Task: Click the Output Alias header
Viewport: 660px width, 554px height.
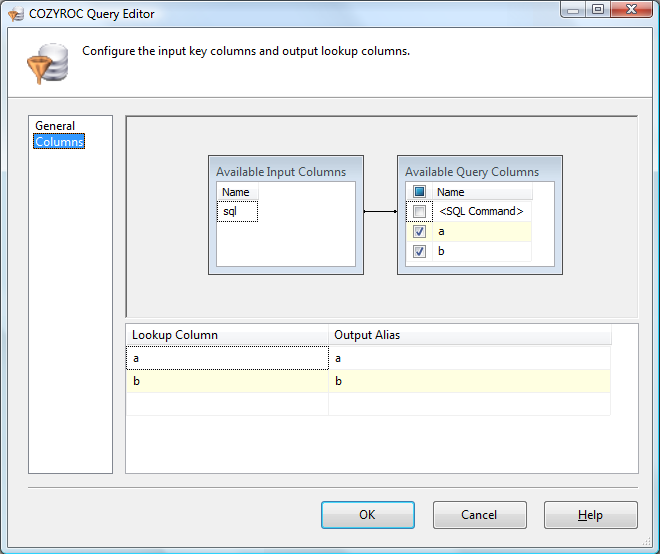Action: pyautogui.click(x=470, y=335)
